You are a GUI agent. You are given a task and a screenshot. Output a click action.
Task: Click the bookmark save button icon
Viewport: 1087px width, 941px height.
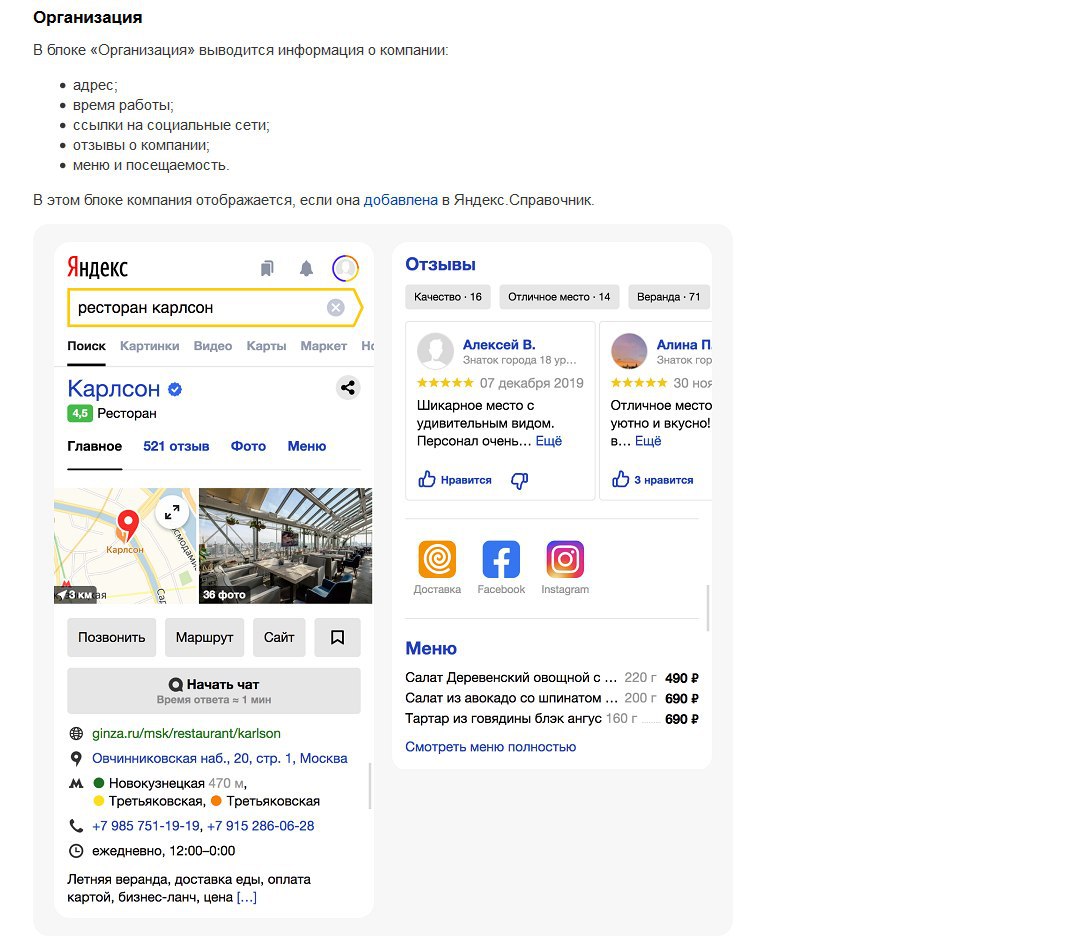coord(338,637)
